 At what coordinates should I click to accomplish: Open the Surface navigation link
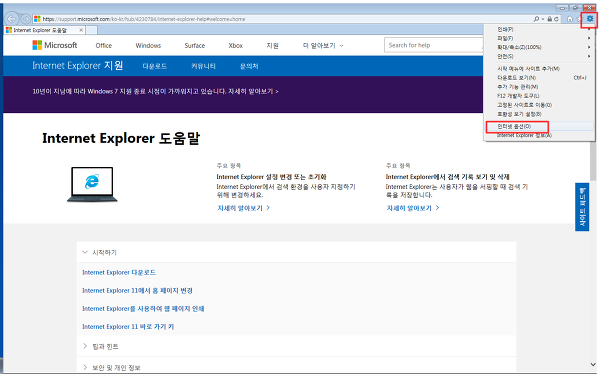pyautogui.click(x=194, y=46)
